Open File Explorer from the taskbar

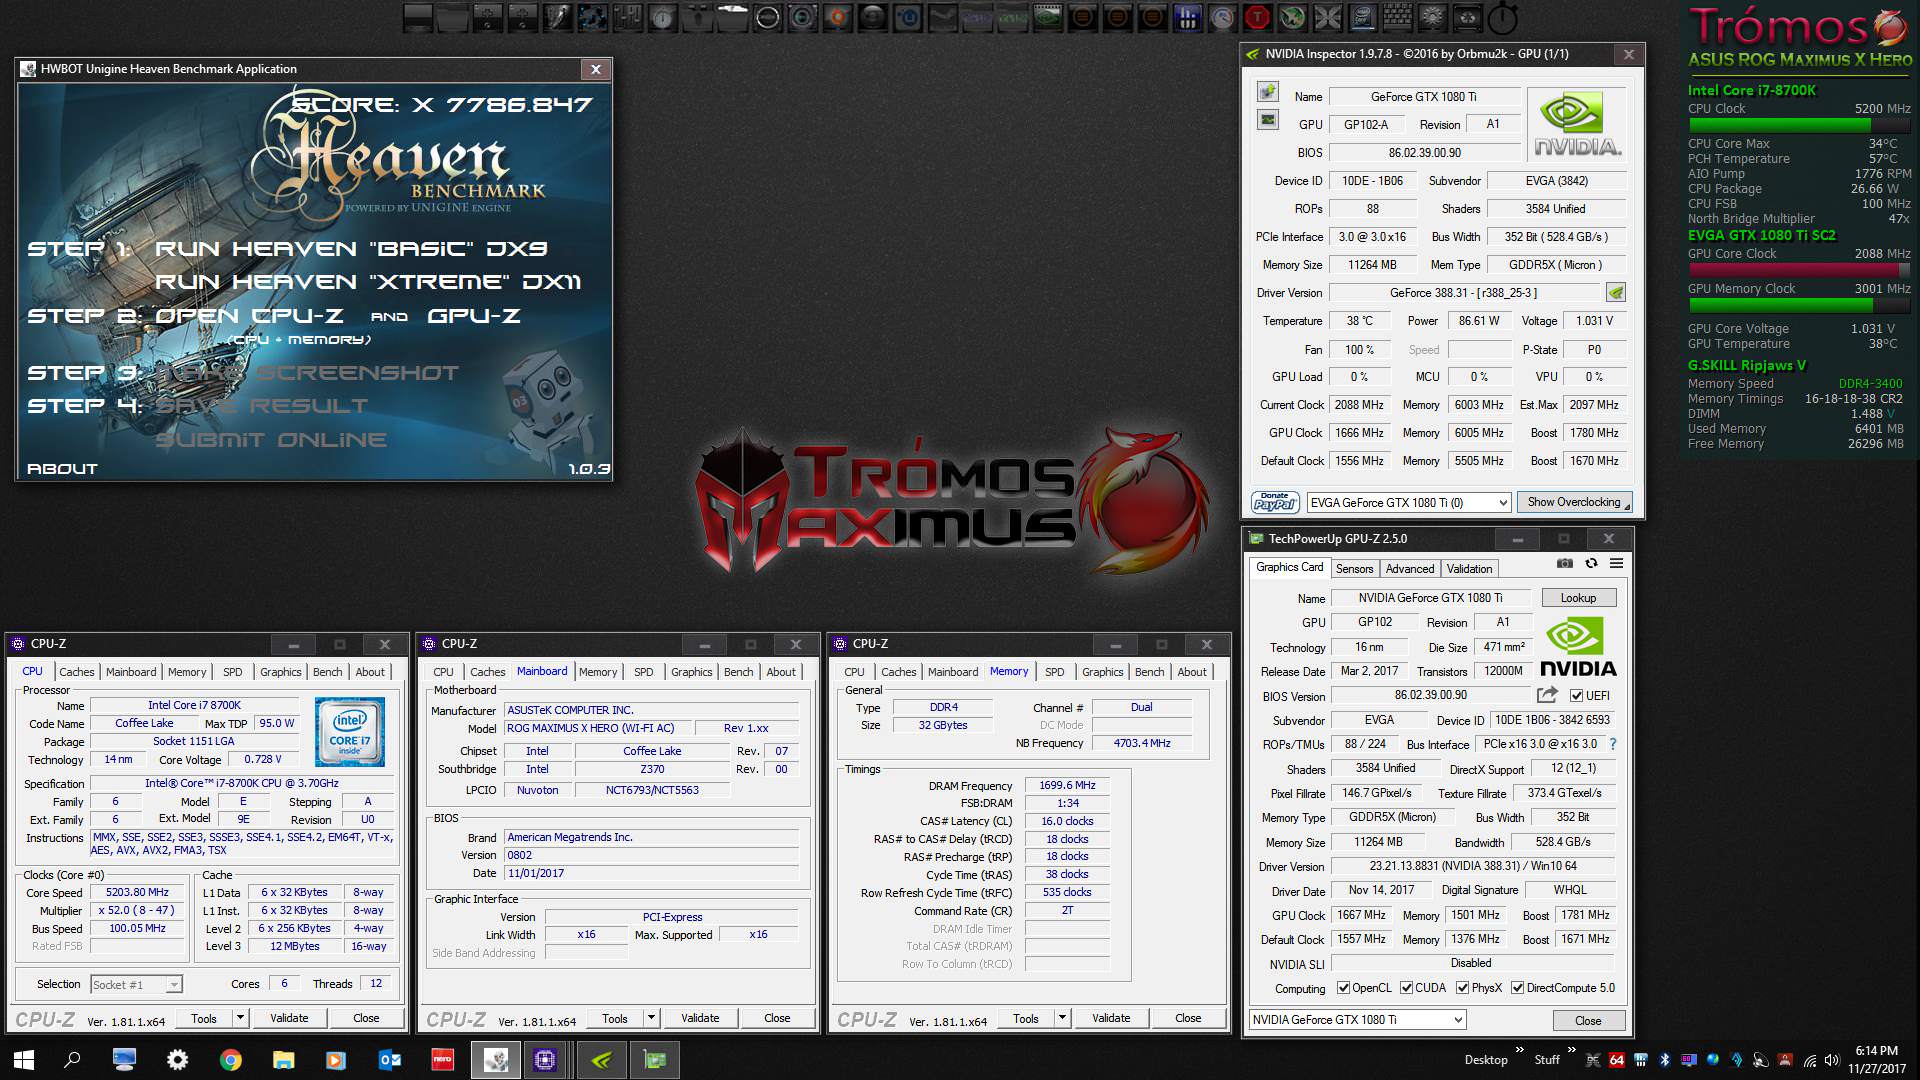tap(283, 1060)
